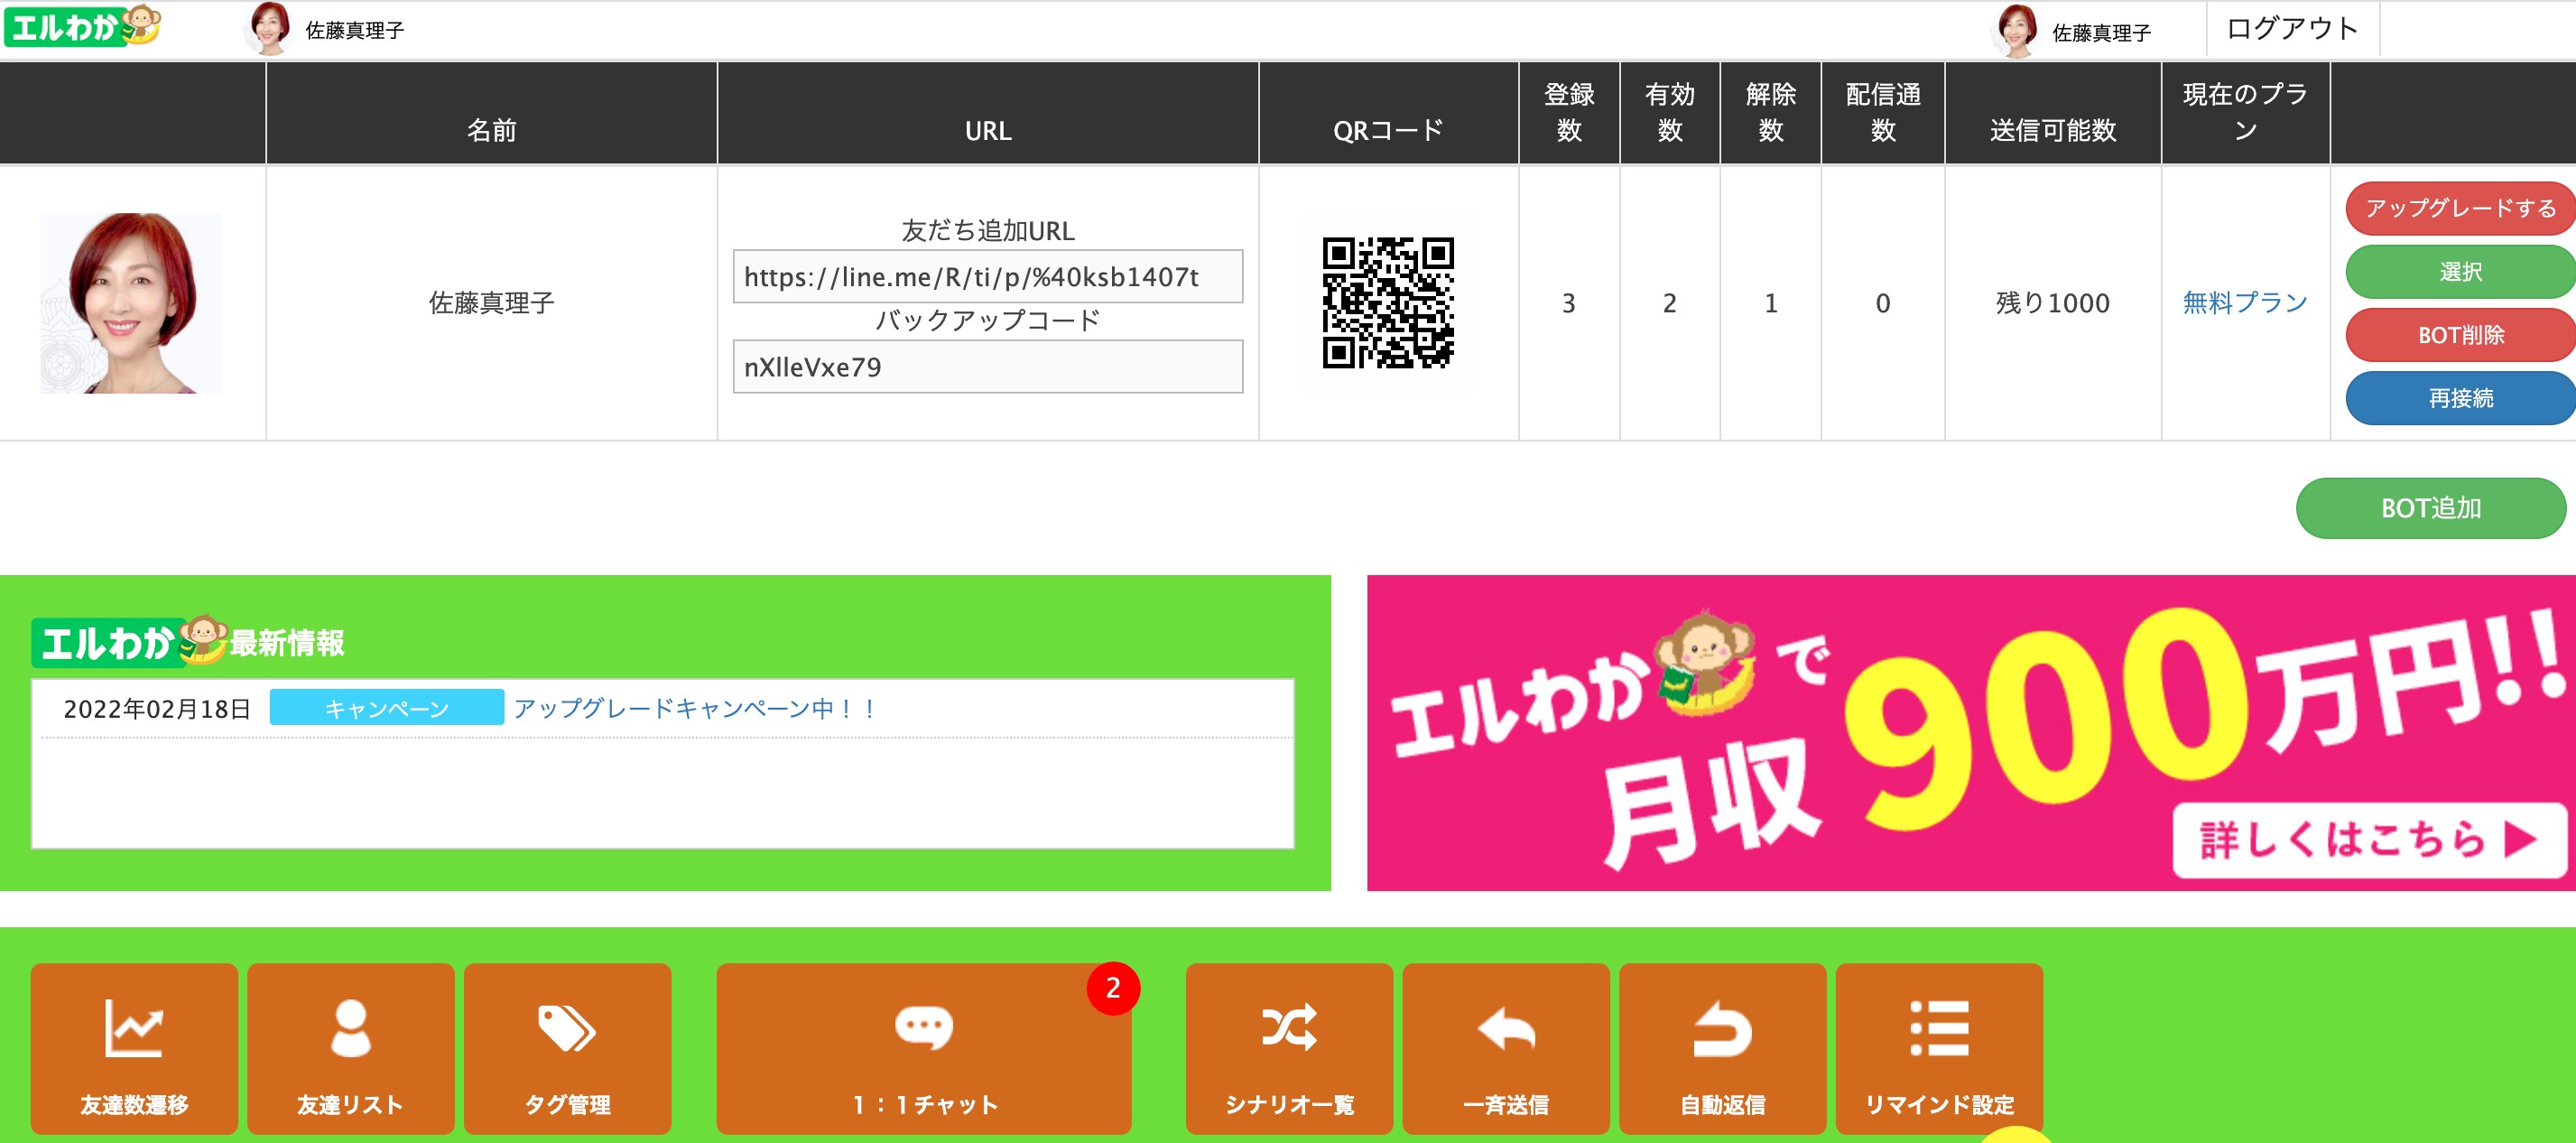
Task: Click the right header avatar near ログアウト
Action: click(x=2016, y=31)
